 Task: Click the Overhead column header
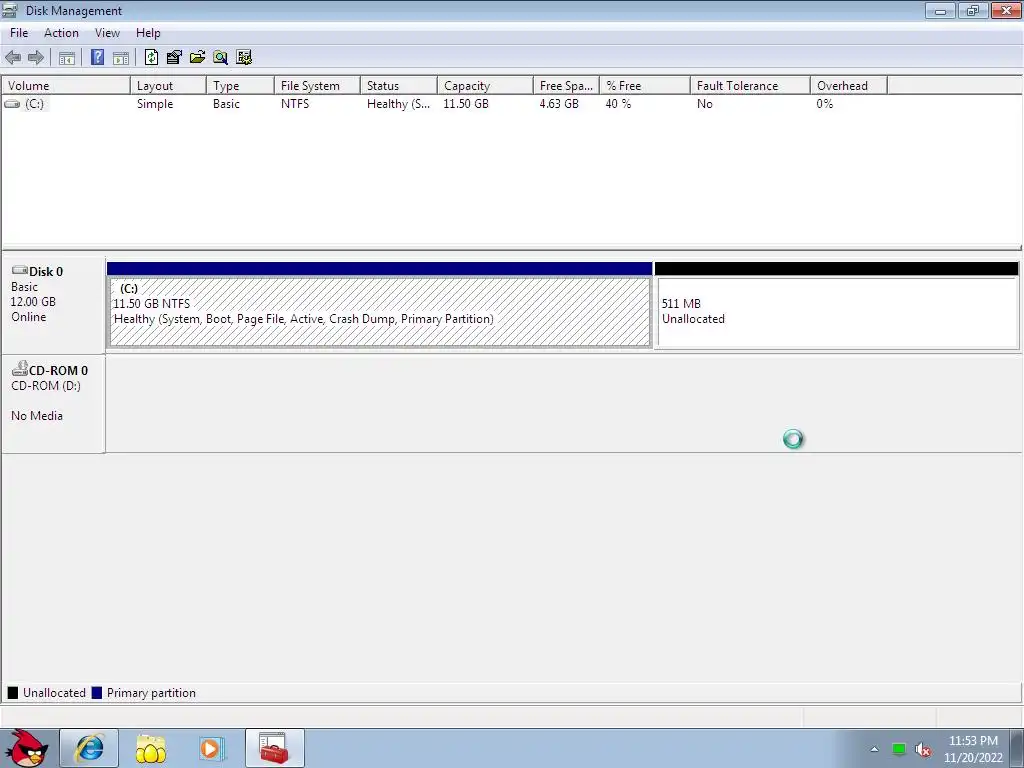[x=849, y=86]
